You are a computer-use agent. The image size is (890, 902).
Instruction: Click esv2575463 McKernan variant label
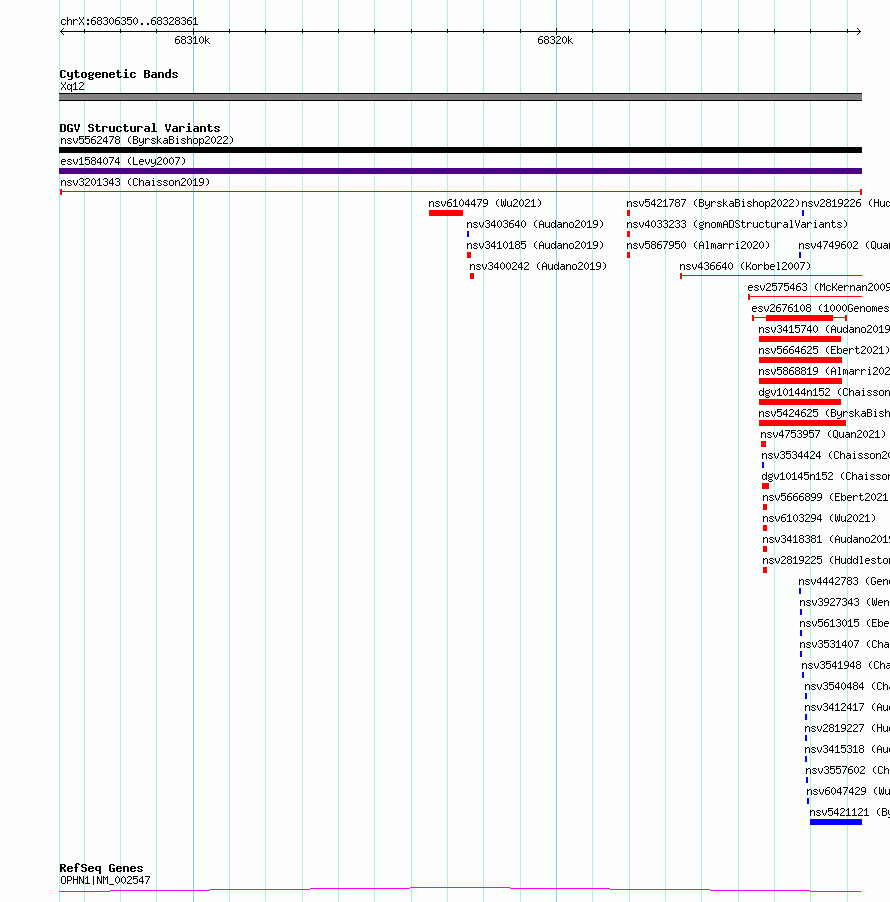pyautogui.click(x=818, y=287)
